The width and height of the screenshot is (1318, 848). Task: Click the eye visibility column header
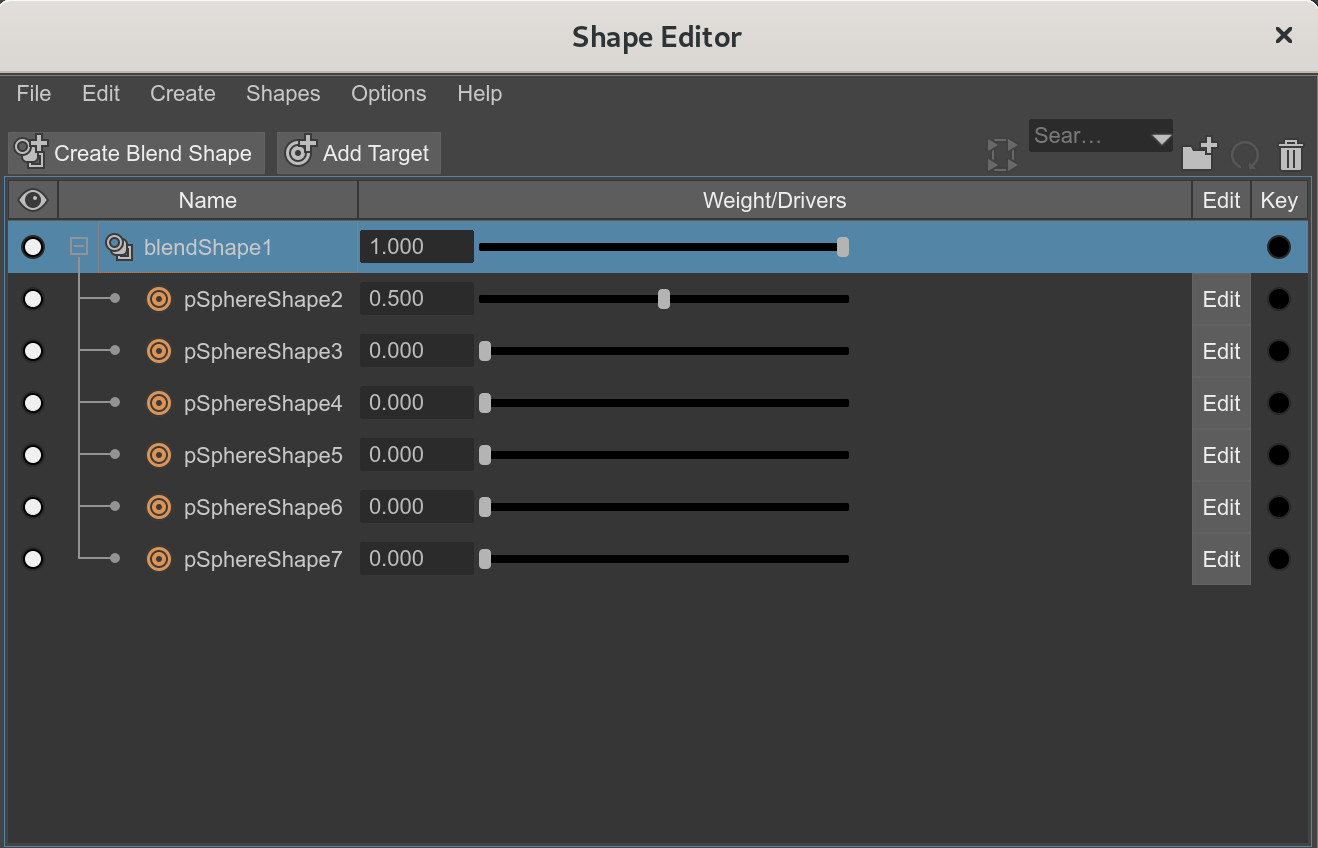coord(33,200)
